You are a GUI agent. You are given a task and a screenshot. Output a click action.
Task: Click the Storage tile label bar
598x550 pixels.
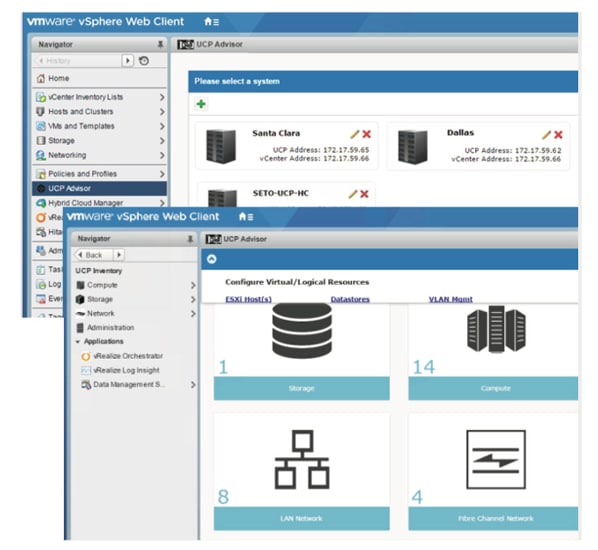coord(302,388)
